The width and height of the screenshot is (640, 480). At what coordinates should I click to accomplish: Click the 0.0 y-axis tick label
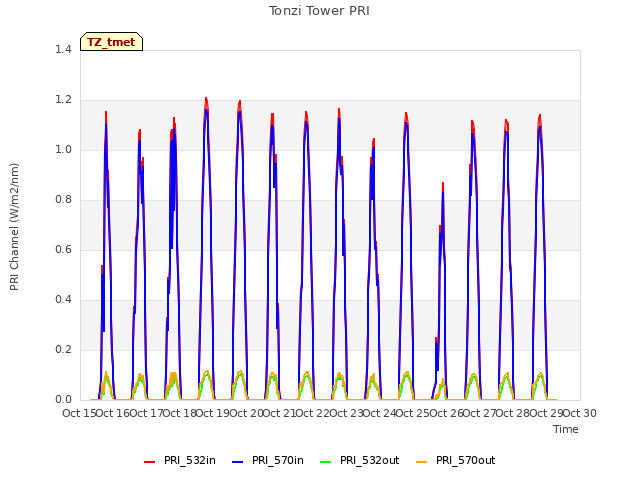click(63, 400)
